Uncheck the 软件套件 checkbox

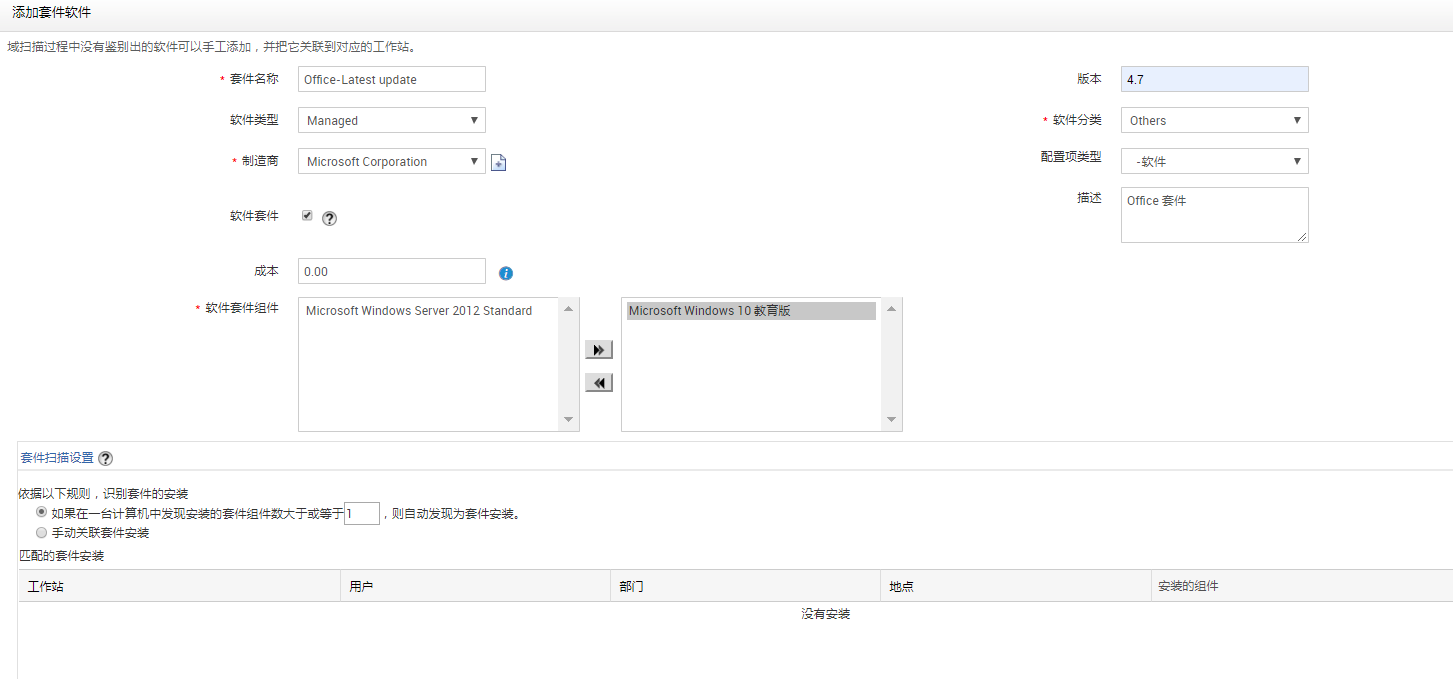pyautogui.click(x=307, y=215)
